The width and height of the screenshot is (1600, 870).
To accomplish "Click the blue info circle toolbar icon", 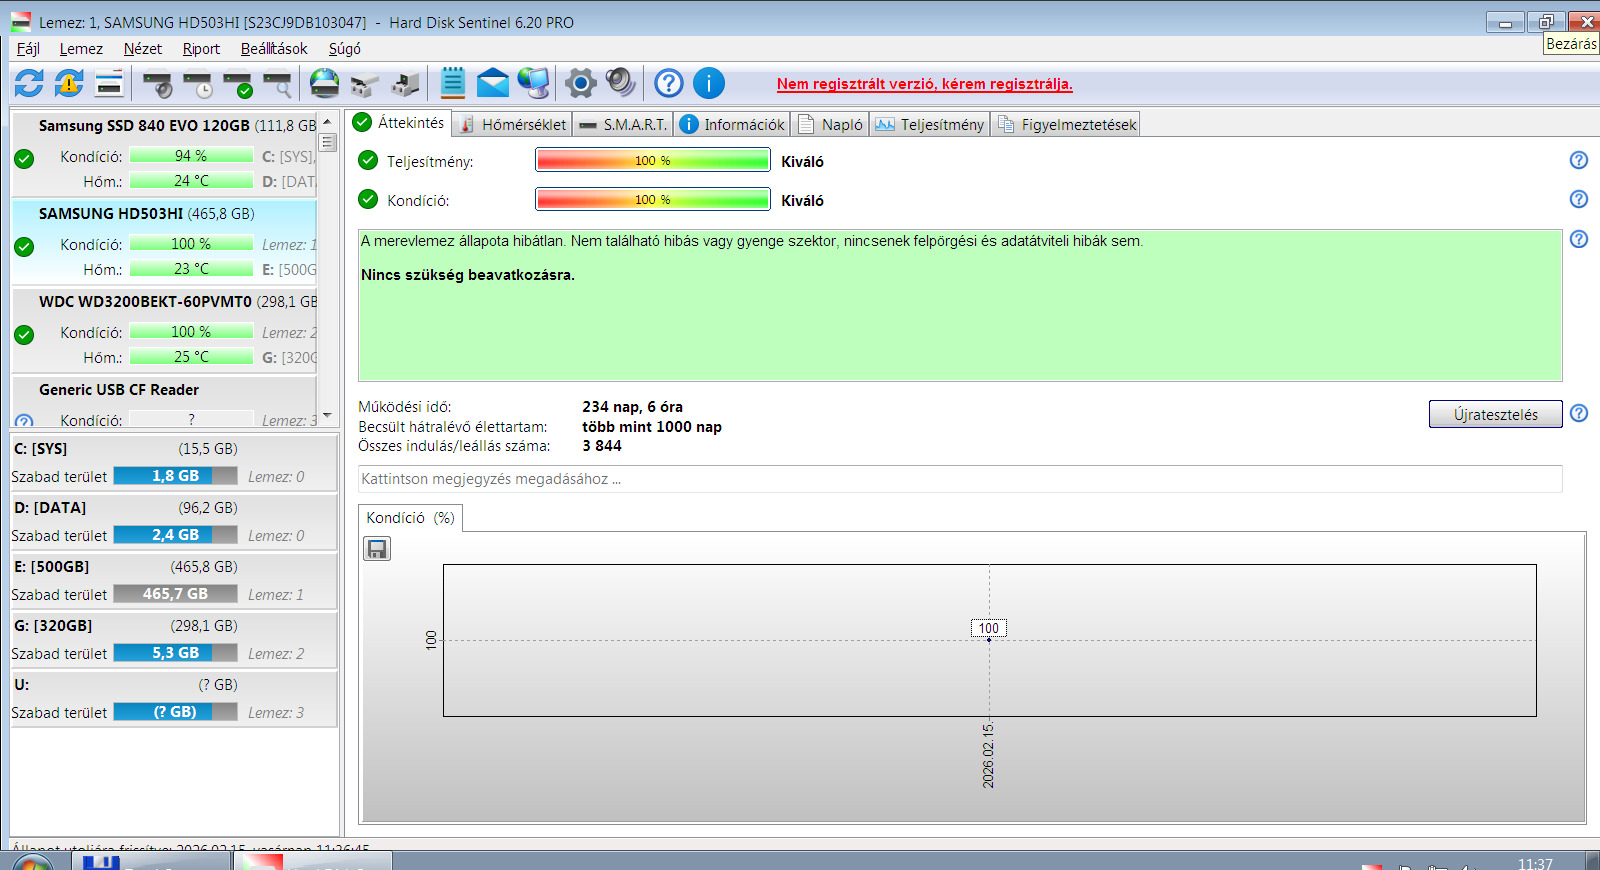I will [709, 83].
